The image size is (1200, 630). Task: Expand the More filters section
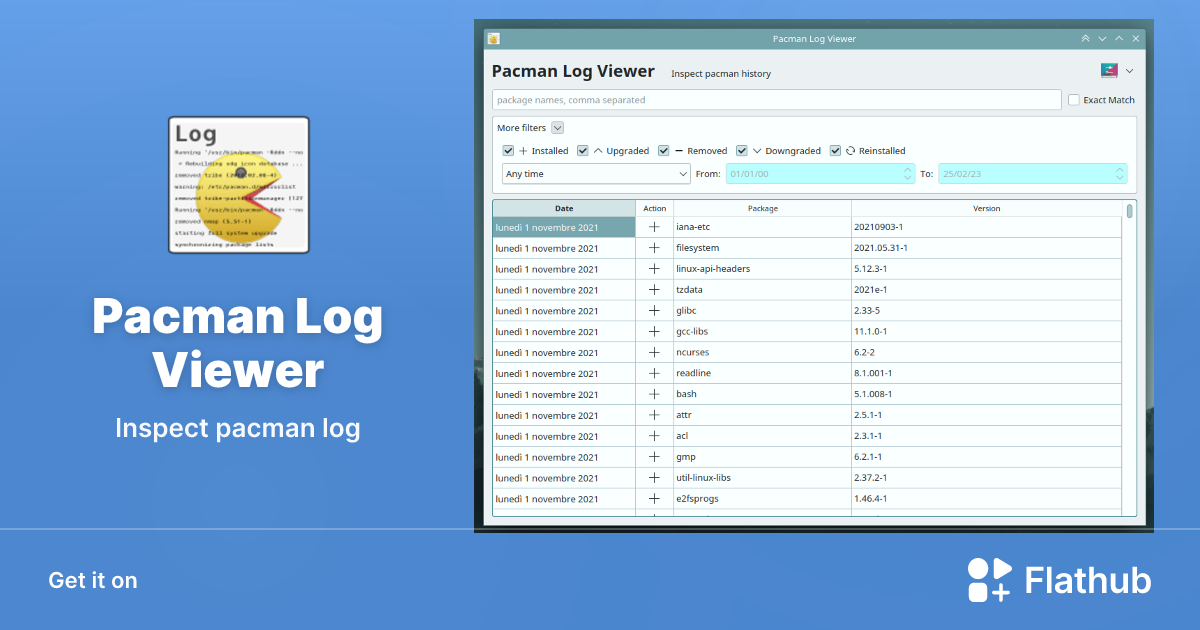(x=556, y=127)
